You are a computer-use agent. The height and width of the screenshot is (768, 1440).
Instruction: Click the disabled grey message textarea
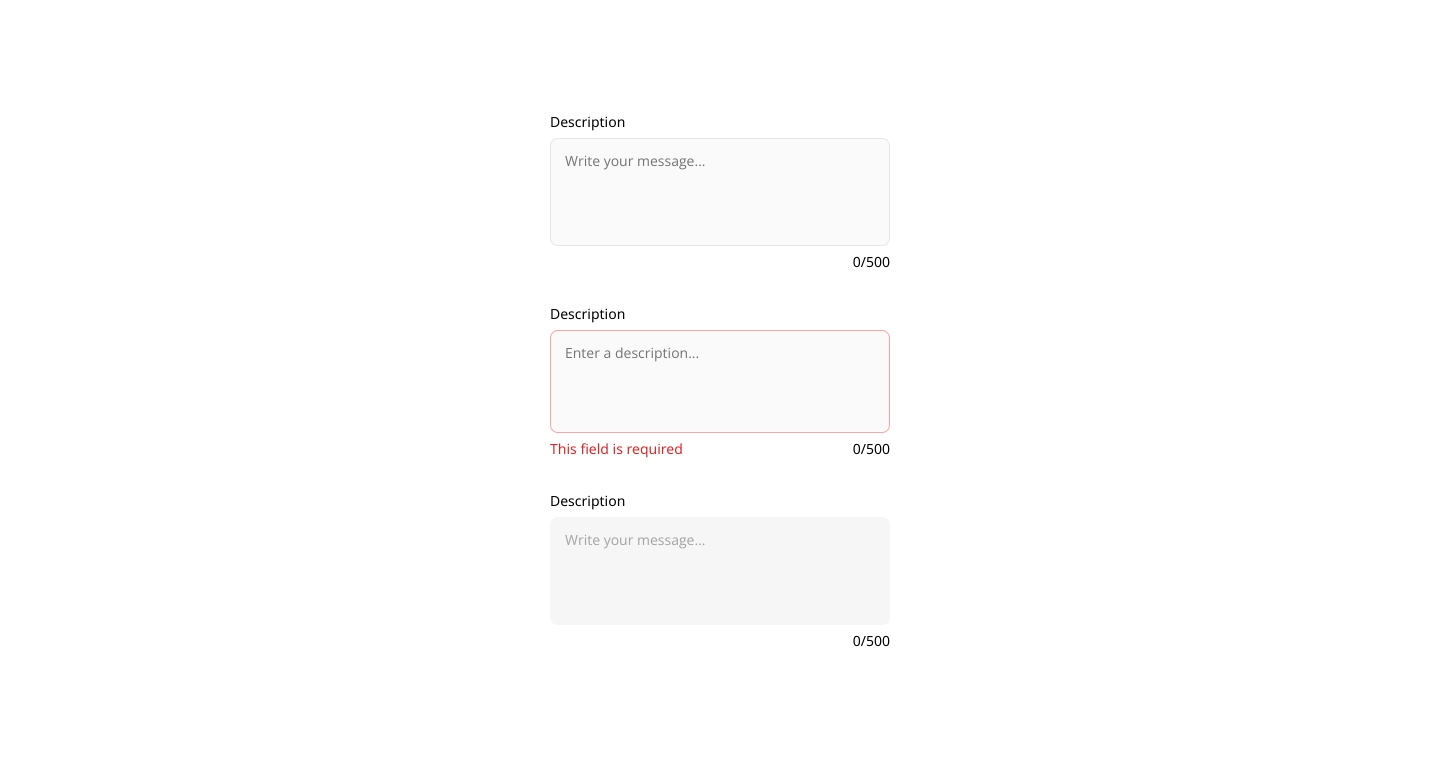tap(719, 571)
